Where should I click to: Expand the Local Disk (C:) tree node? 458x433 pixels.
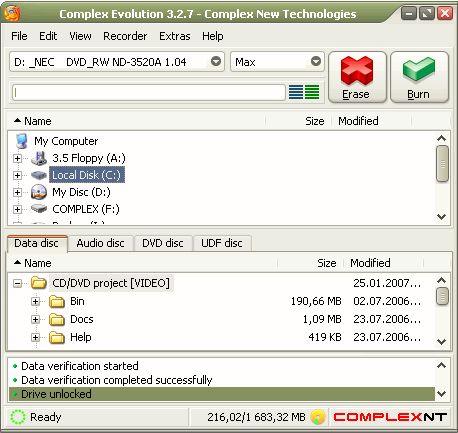(x=17, y=175)
